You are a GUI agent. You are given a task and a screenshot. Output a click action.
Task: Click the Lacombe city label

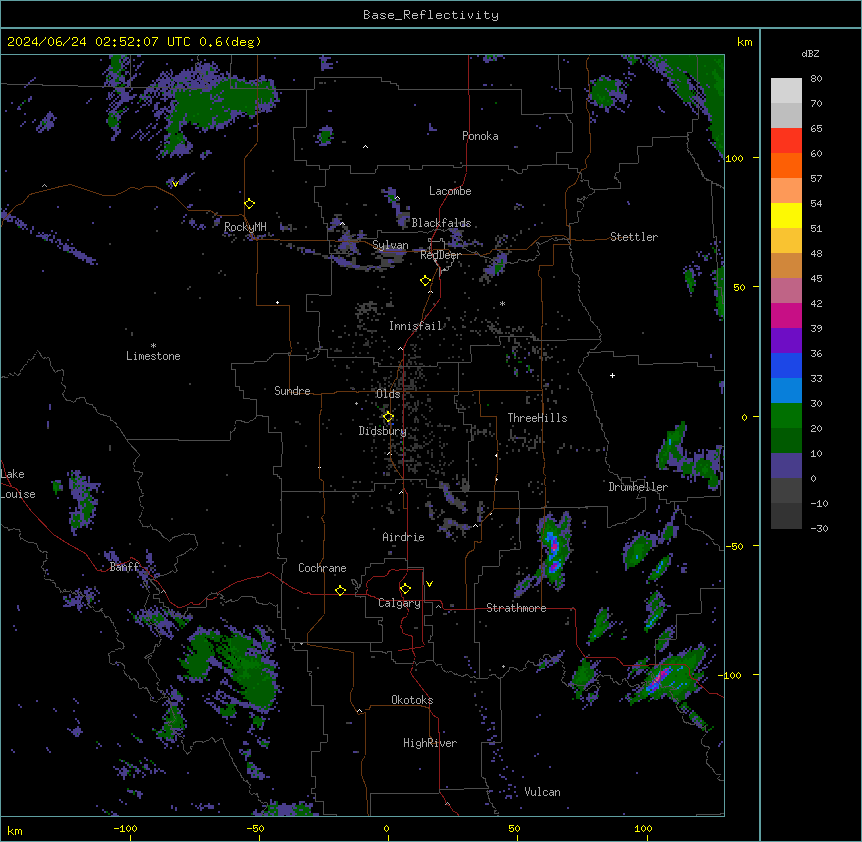450,191
